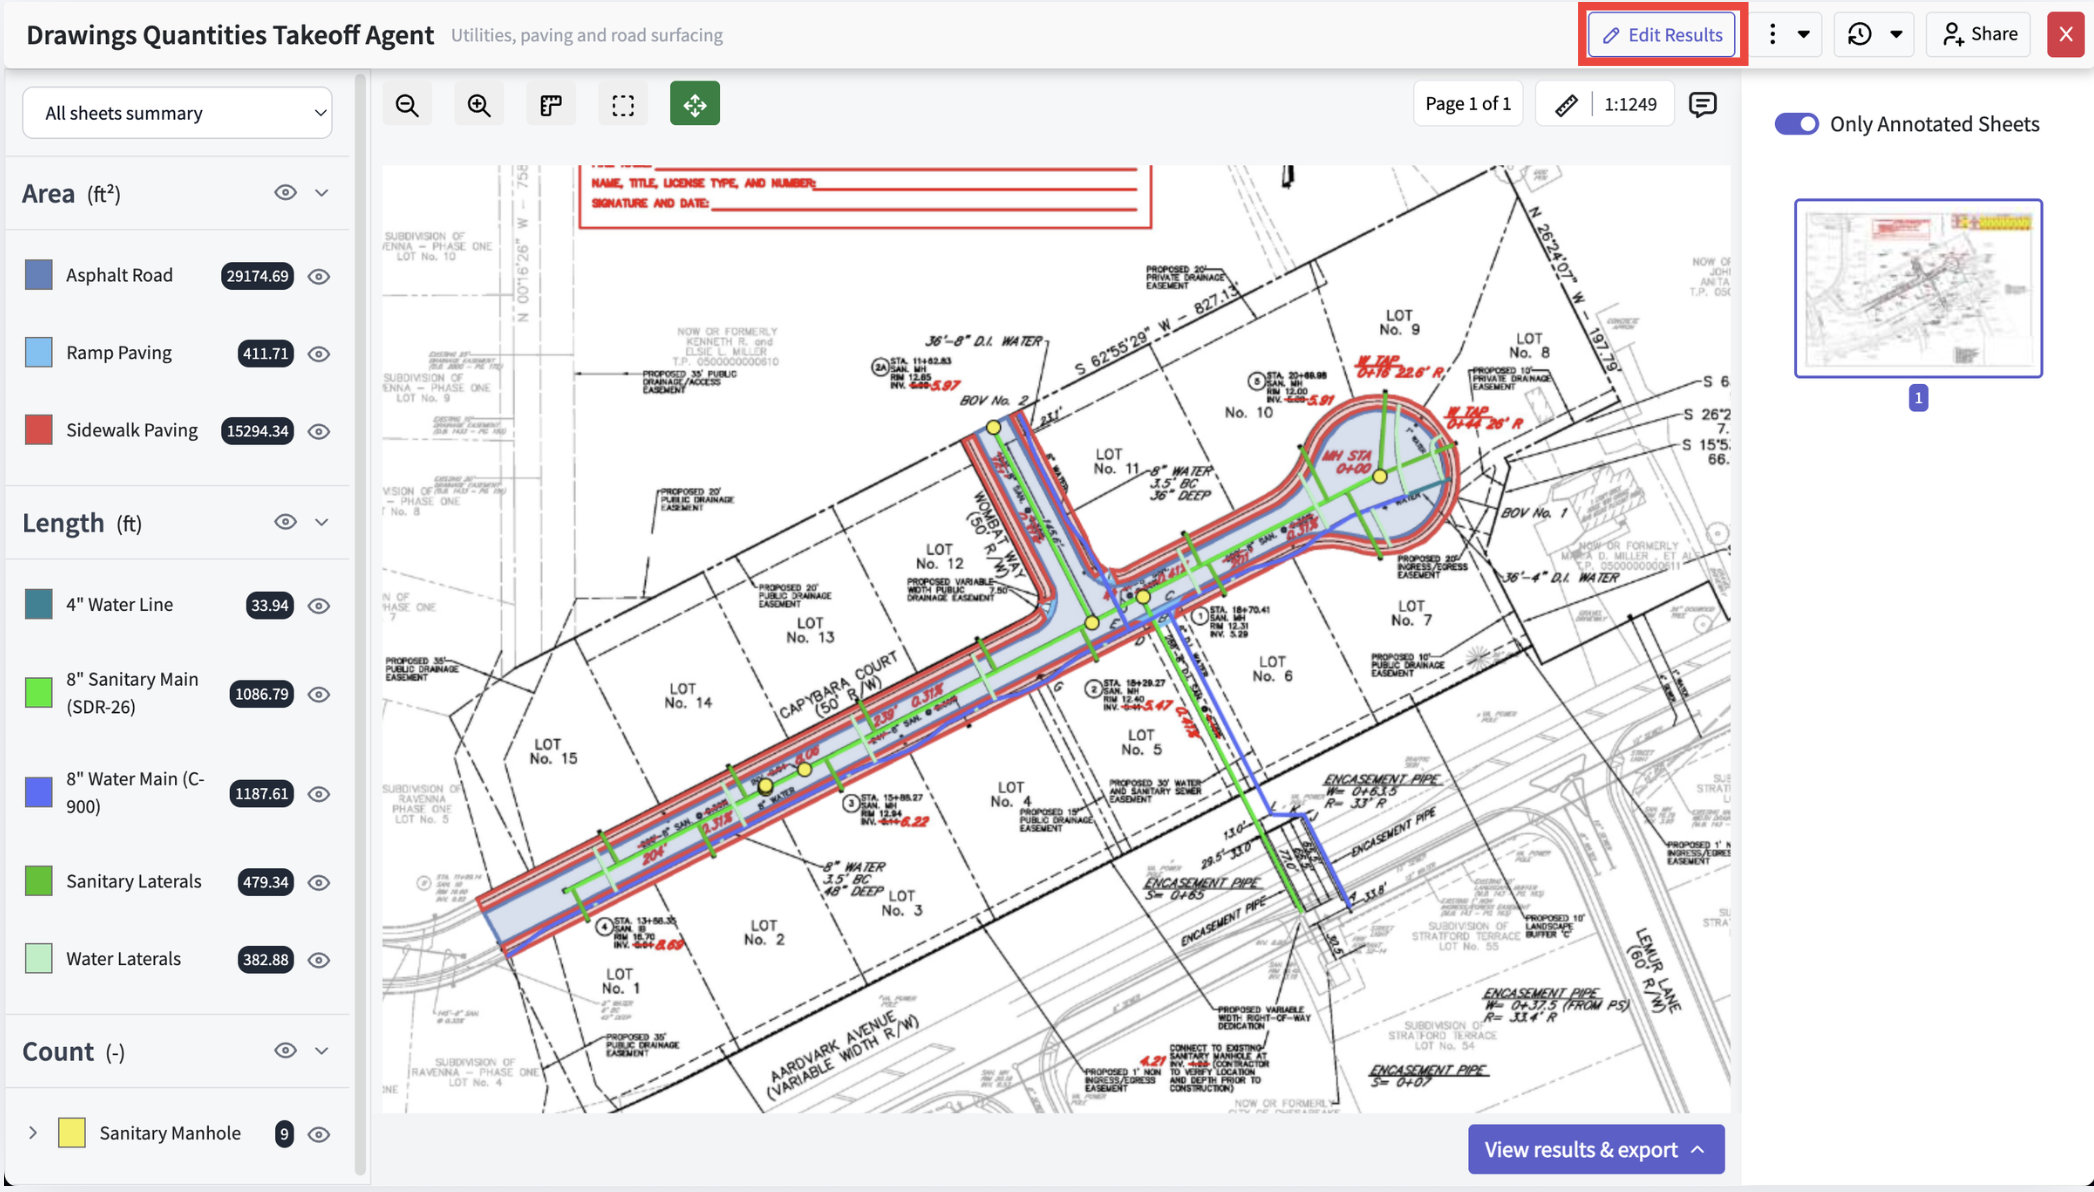Toggle visibility of all Length items
2094x1192 pixels.
pos(285,521)
